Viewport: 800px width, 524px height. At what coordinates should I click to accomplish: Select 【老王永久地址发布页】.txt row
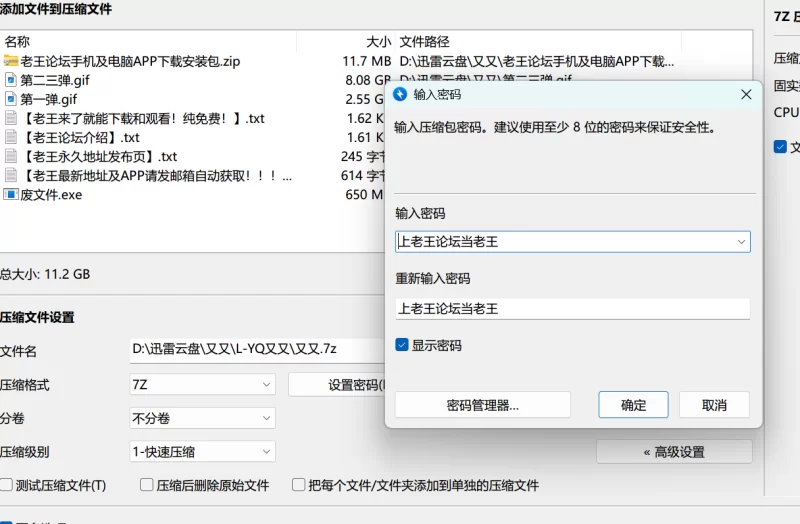point(99,156)
